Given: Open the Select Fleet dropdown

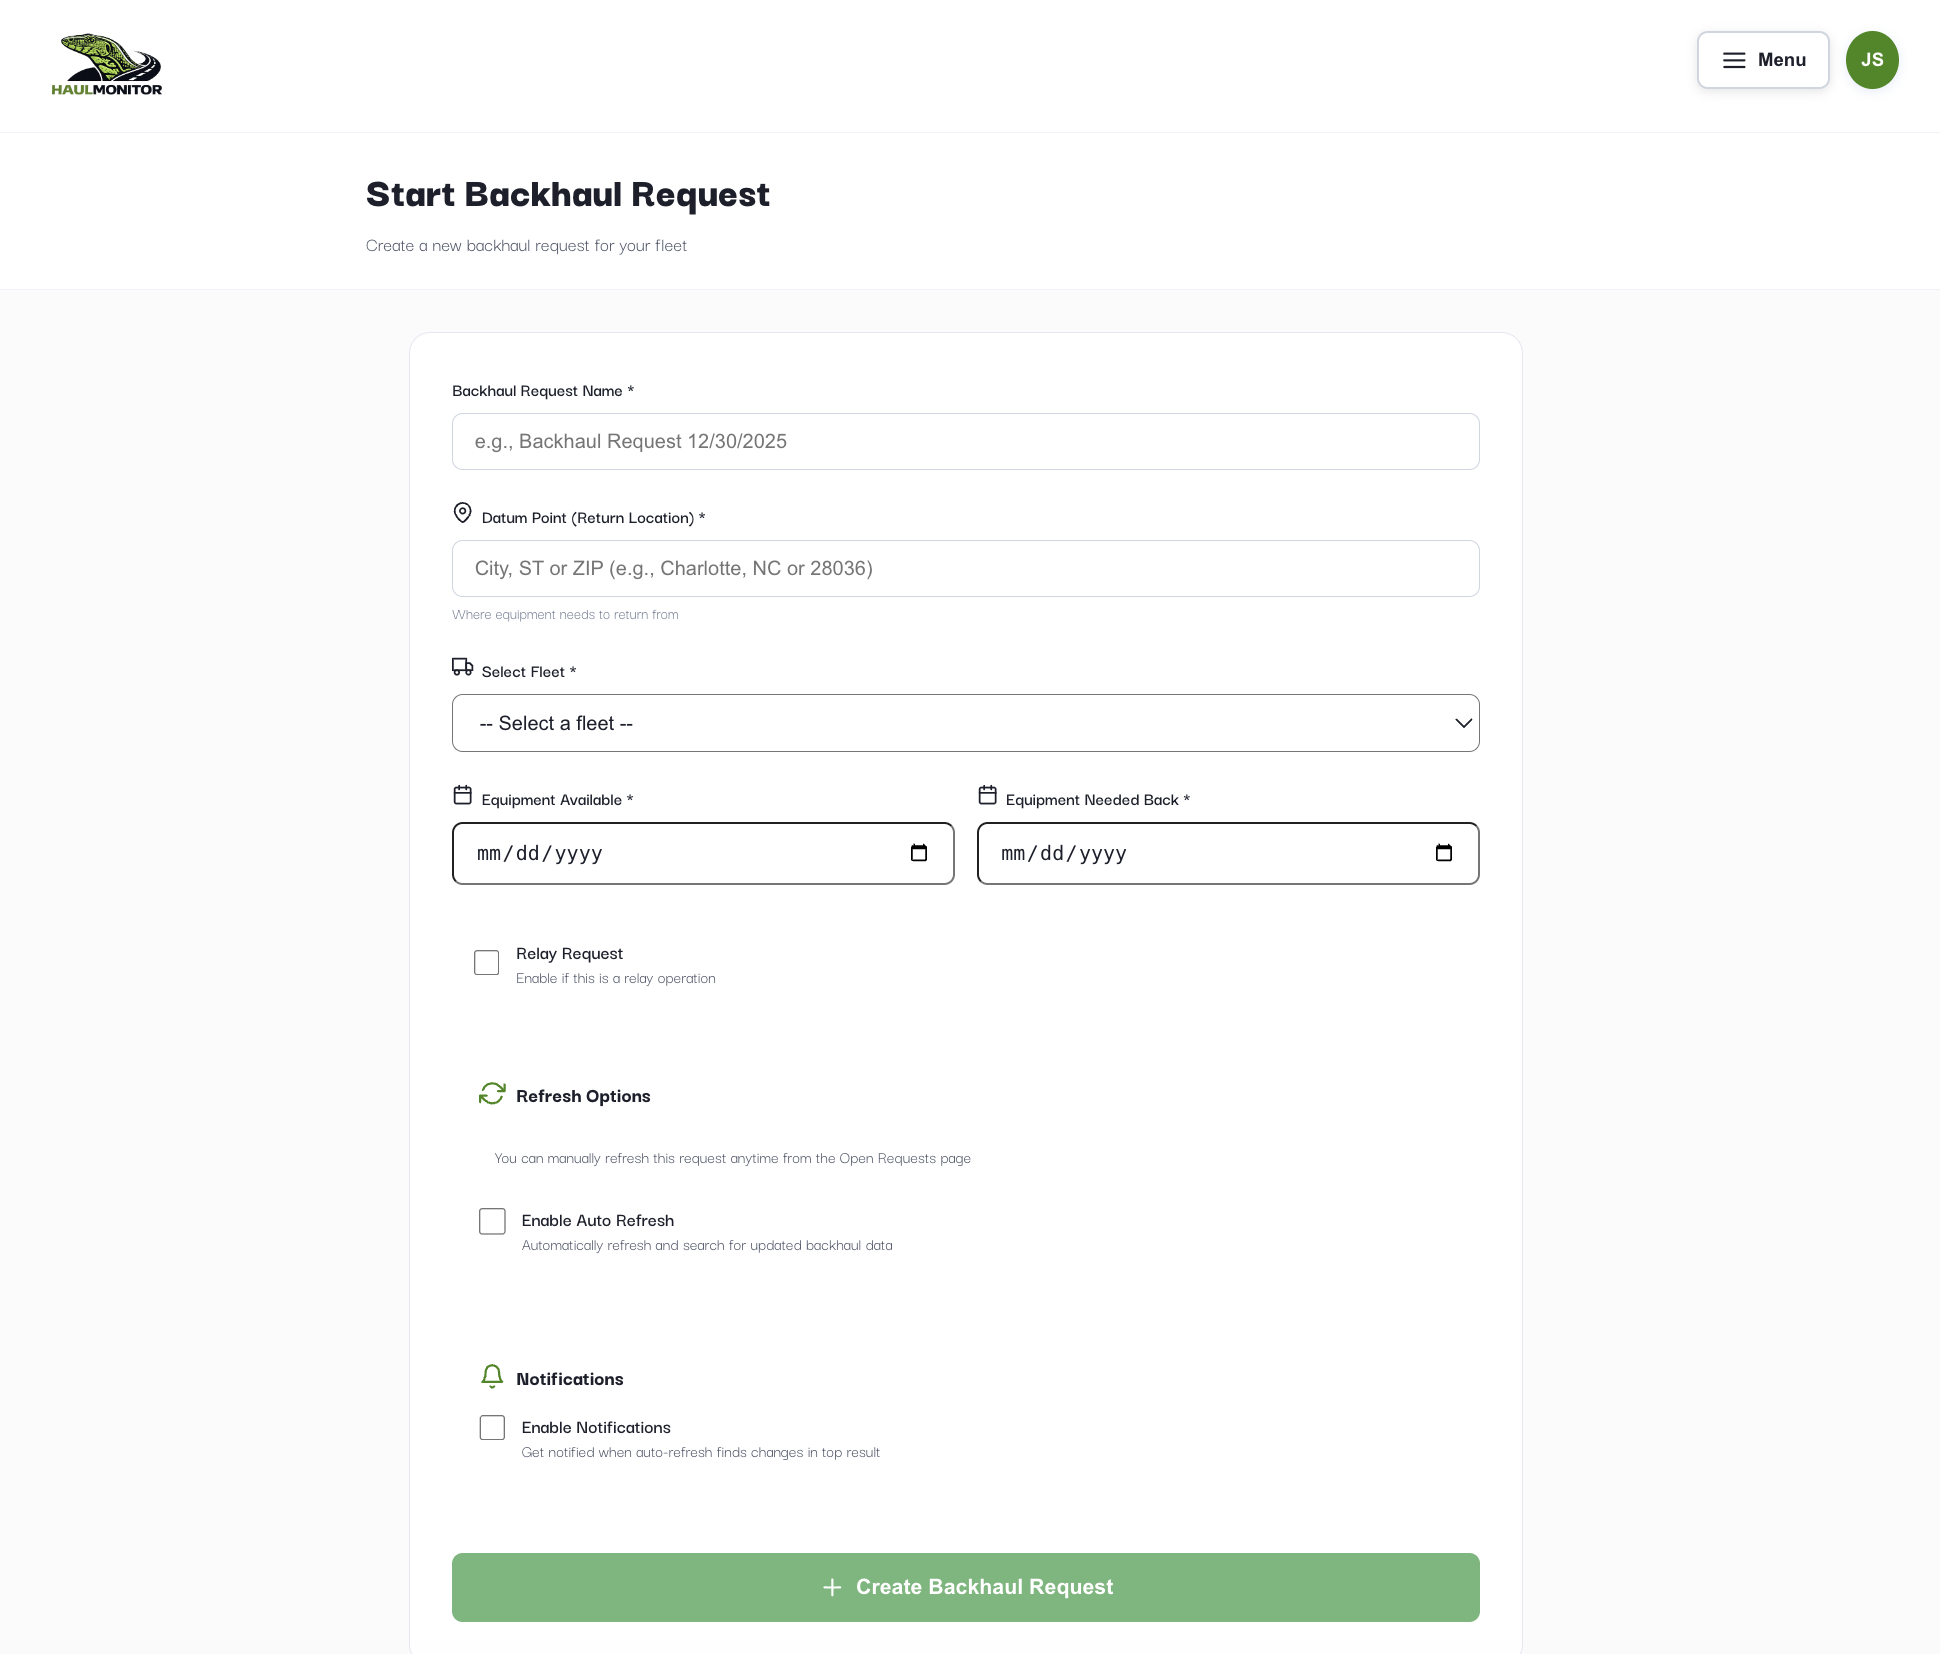Looking at the screenshot, I should pos(965,722).
